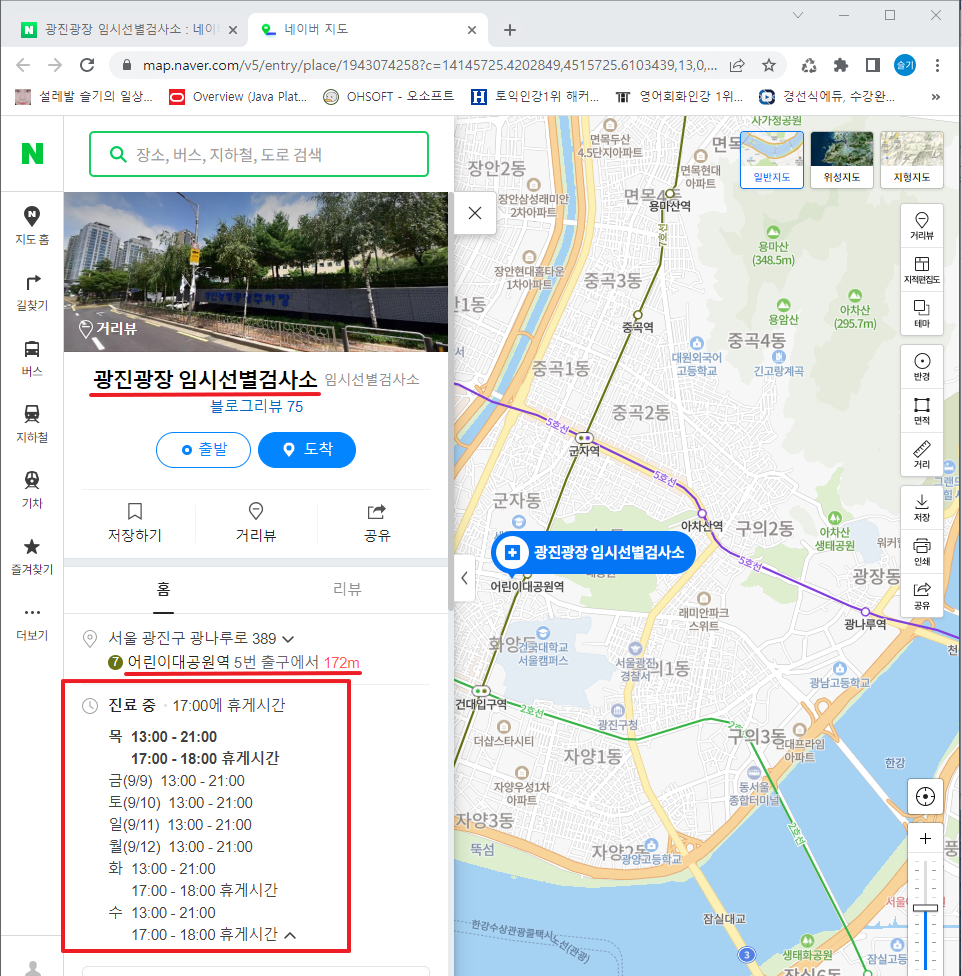Switch to 지형지도 terrain map
962x976 pixels.
pos(912,159)
